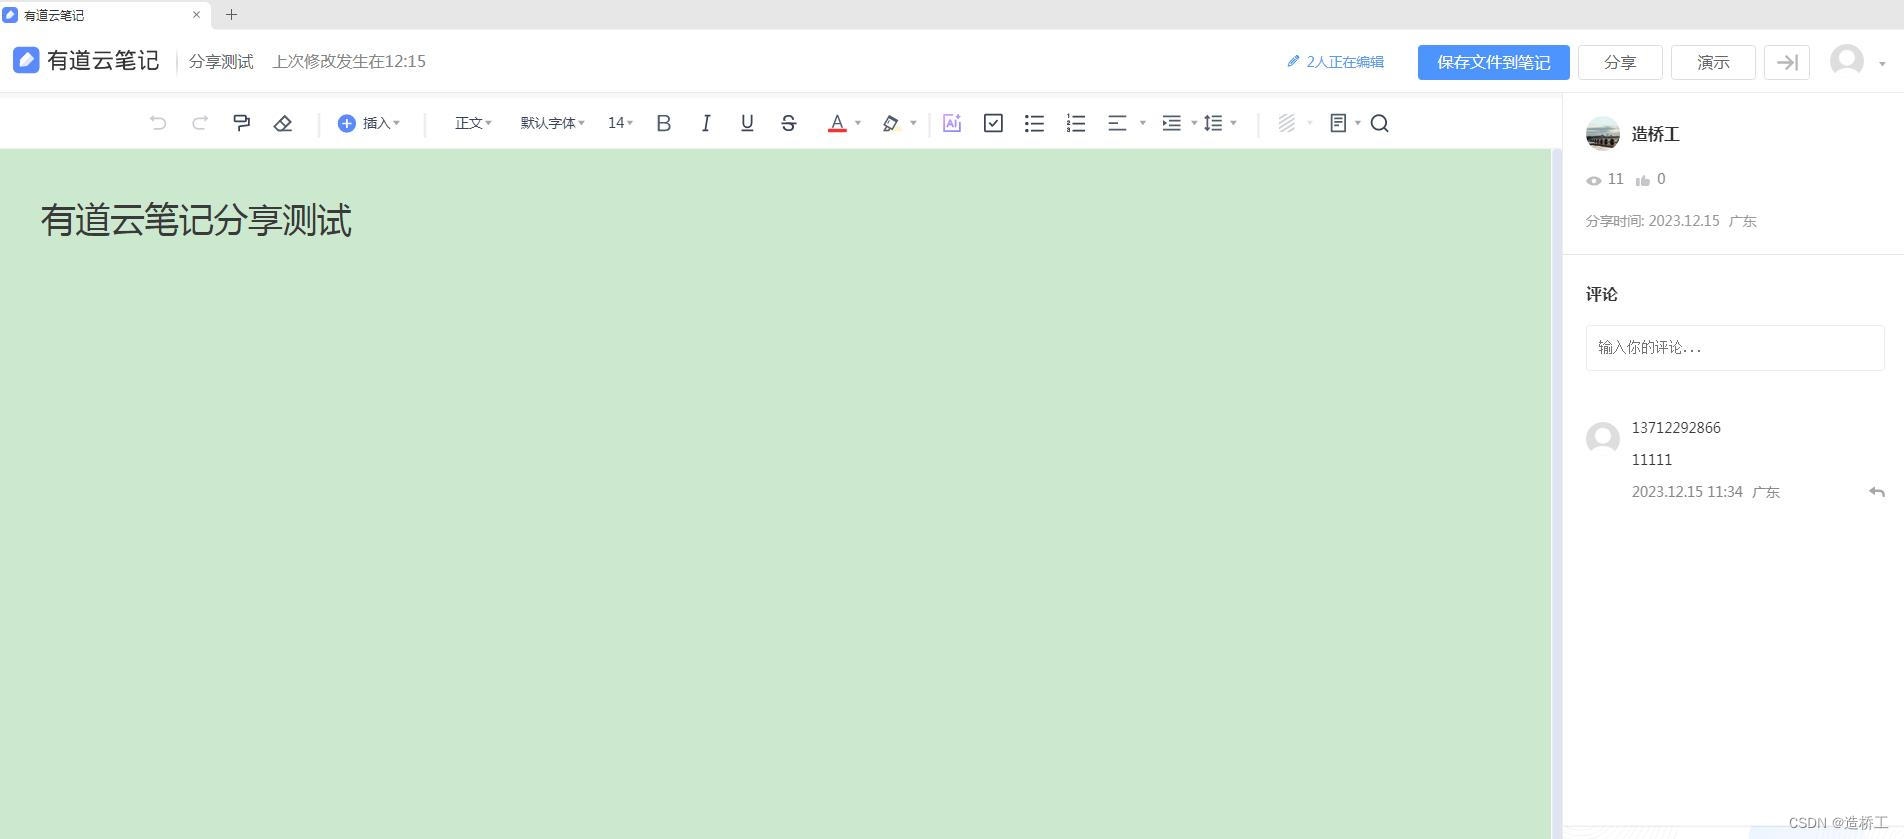Viewport: 1904px width, 839px height.
Task: Open the account dropdown arrow
Action: 1882,64
